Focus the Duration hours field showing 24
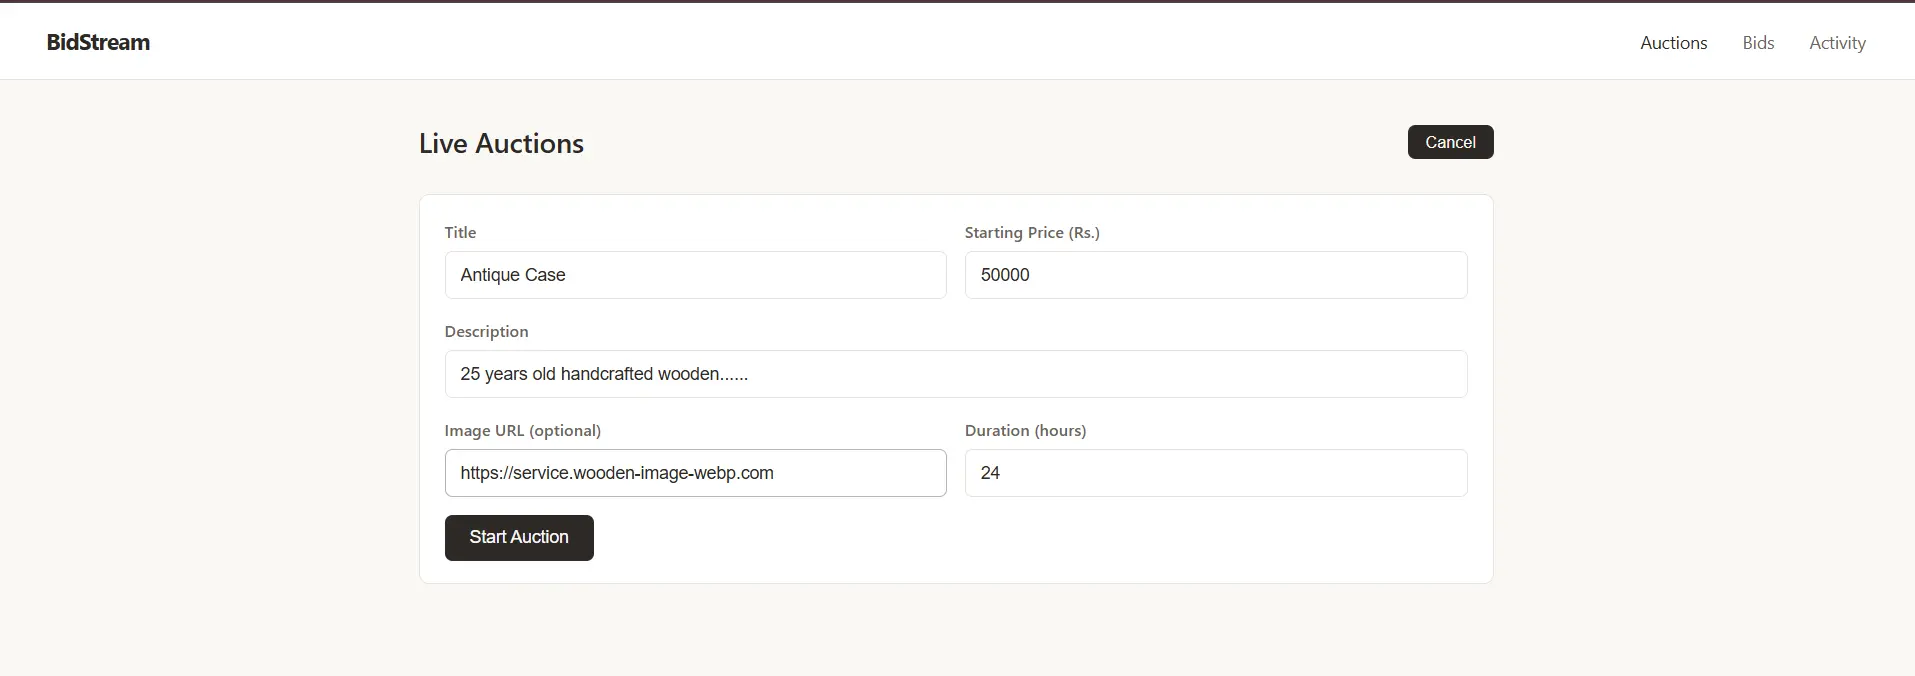The height and width of the screenshot is (676, 1915). click(x=1216, y=473)
